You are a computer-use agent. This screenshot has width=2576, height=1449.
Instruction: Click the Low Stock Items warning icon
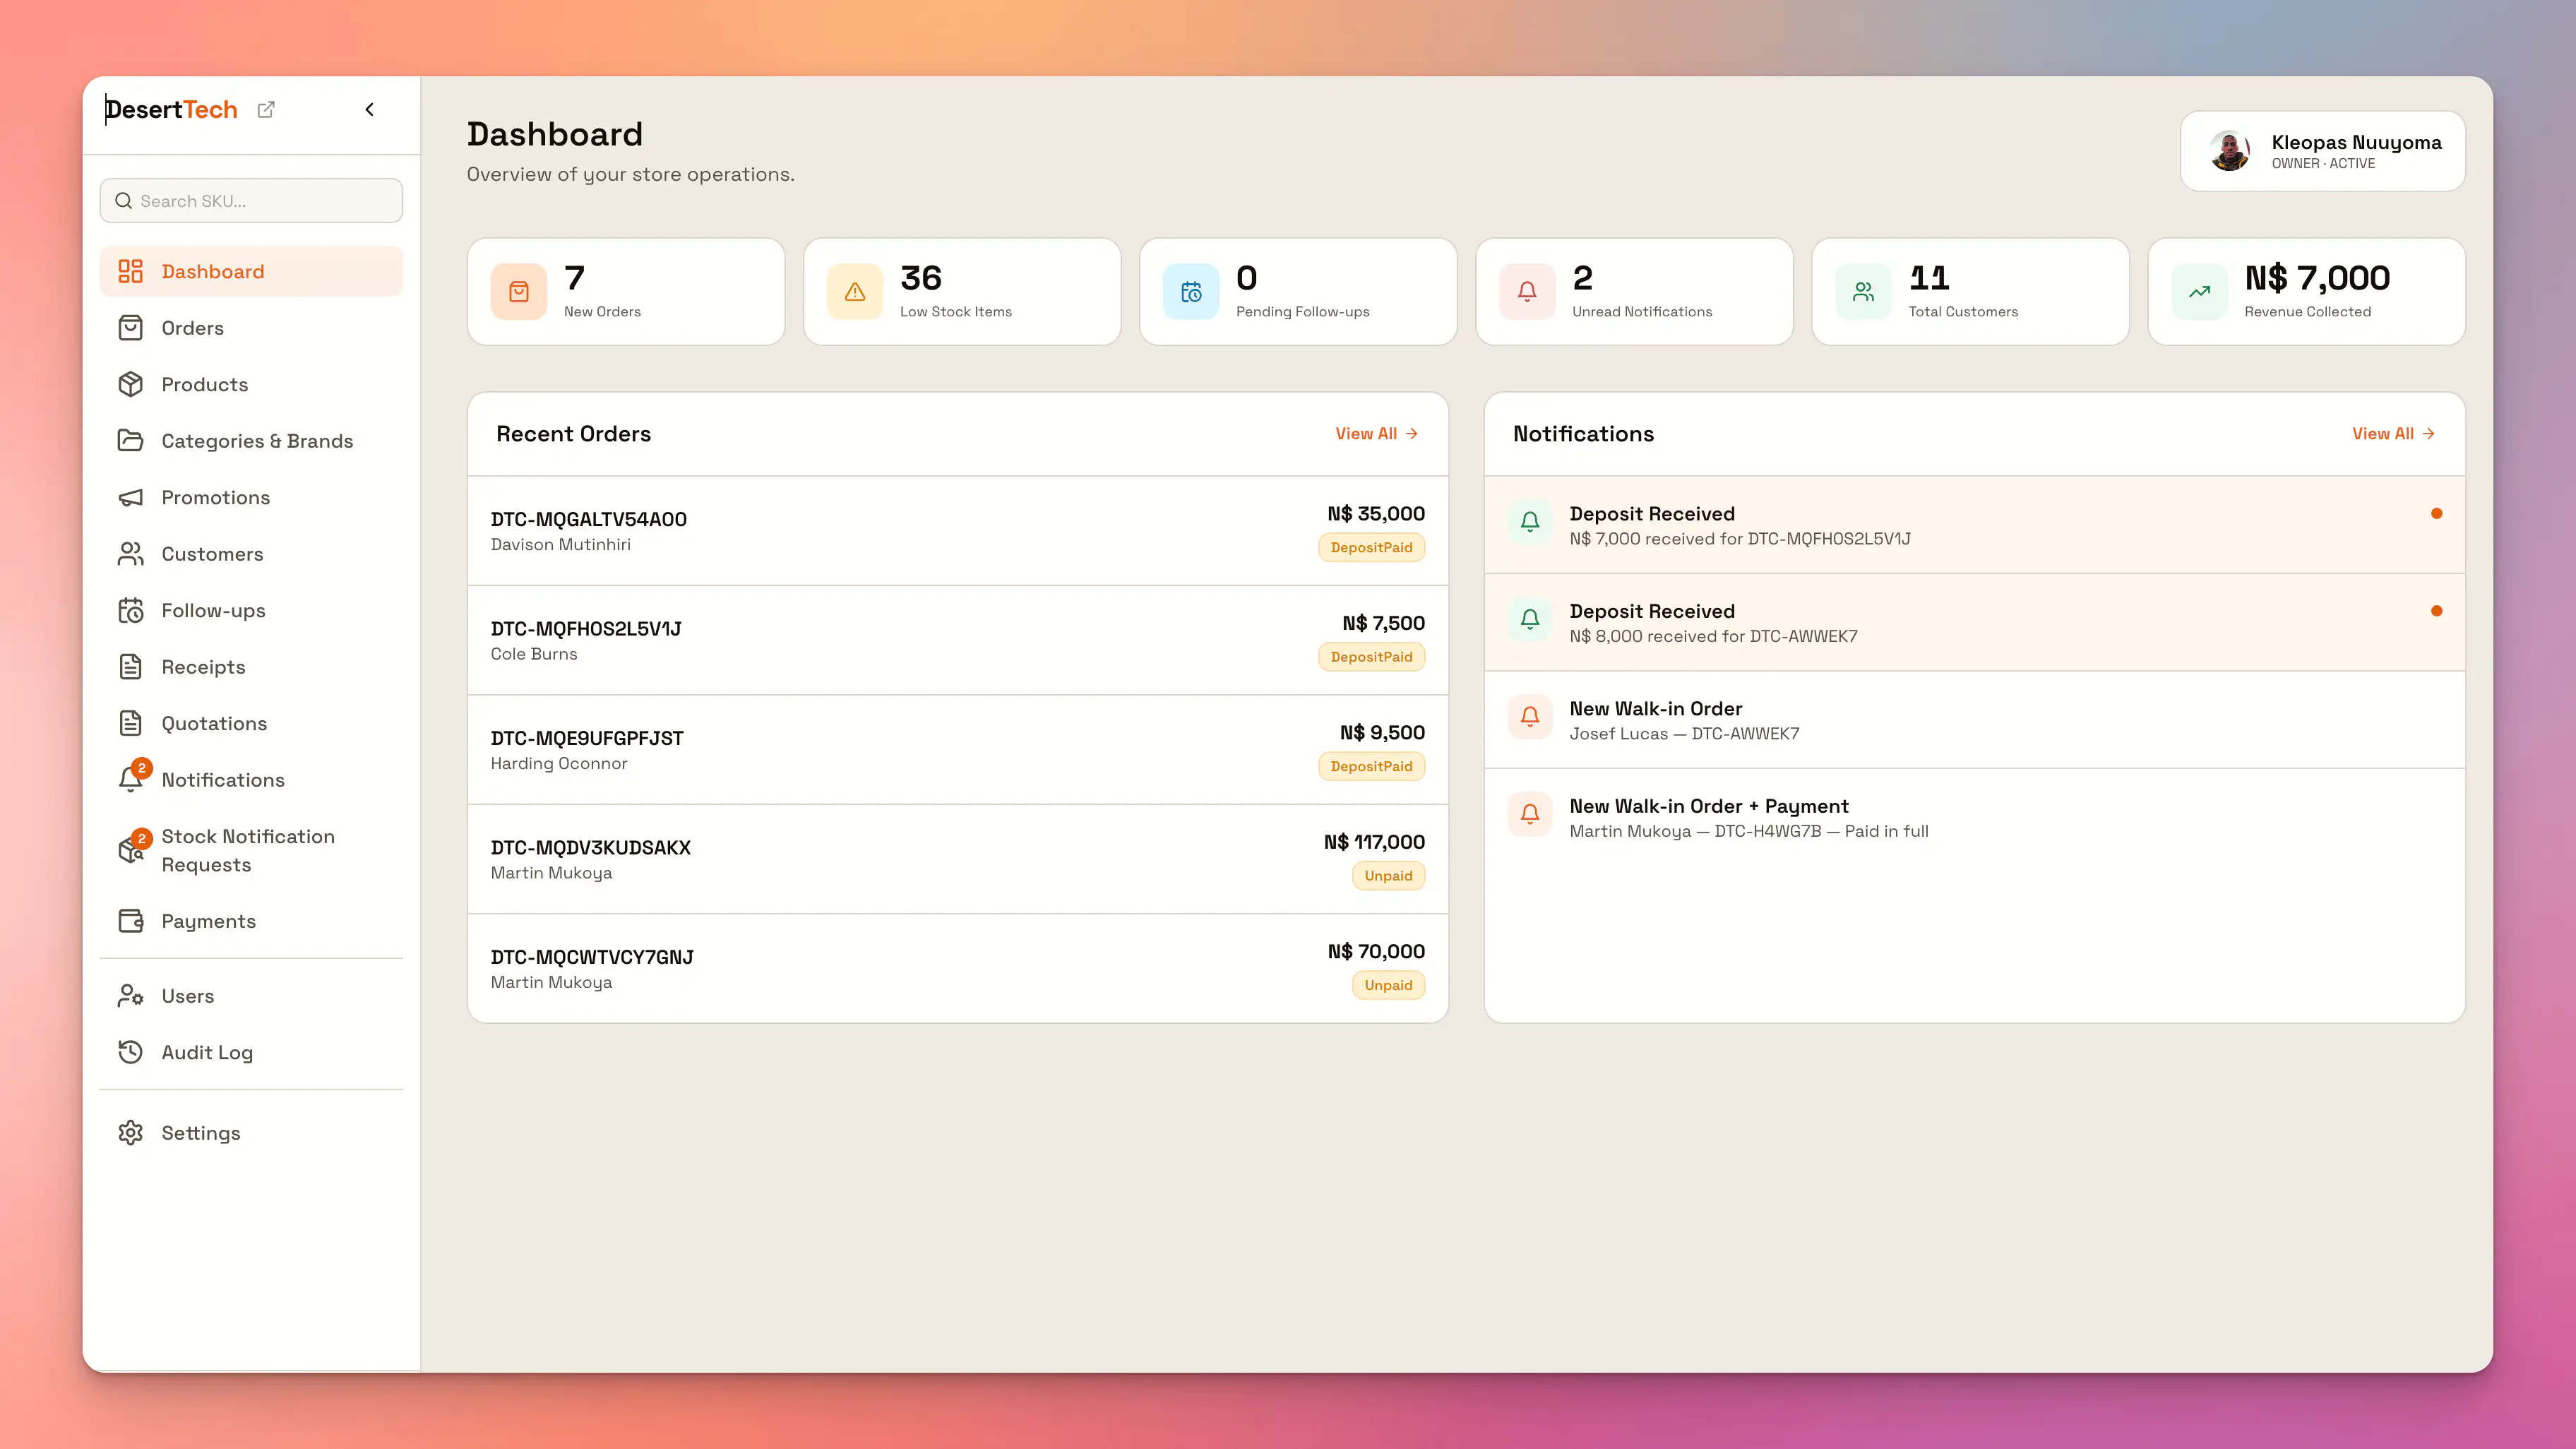click(855, 292)
